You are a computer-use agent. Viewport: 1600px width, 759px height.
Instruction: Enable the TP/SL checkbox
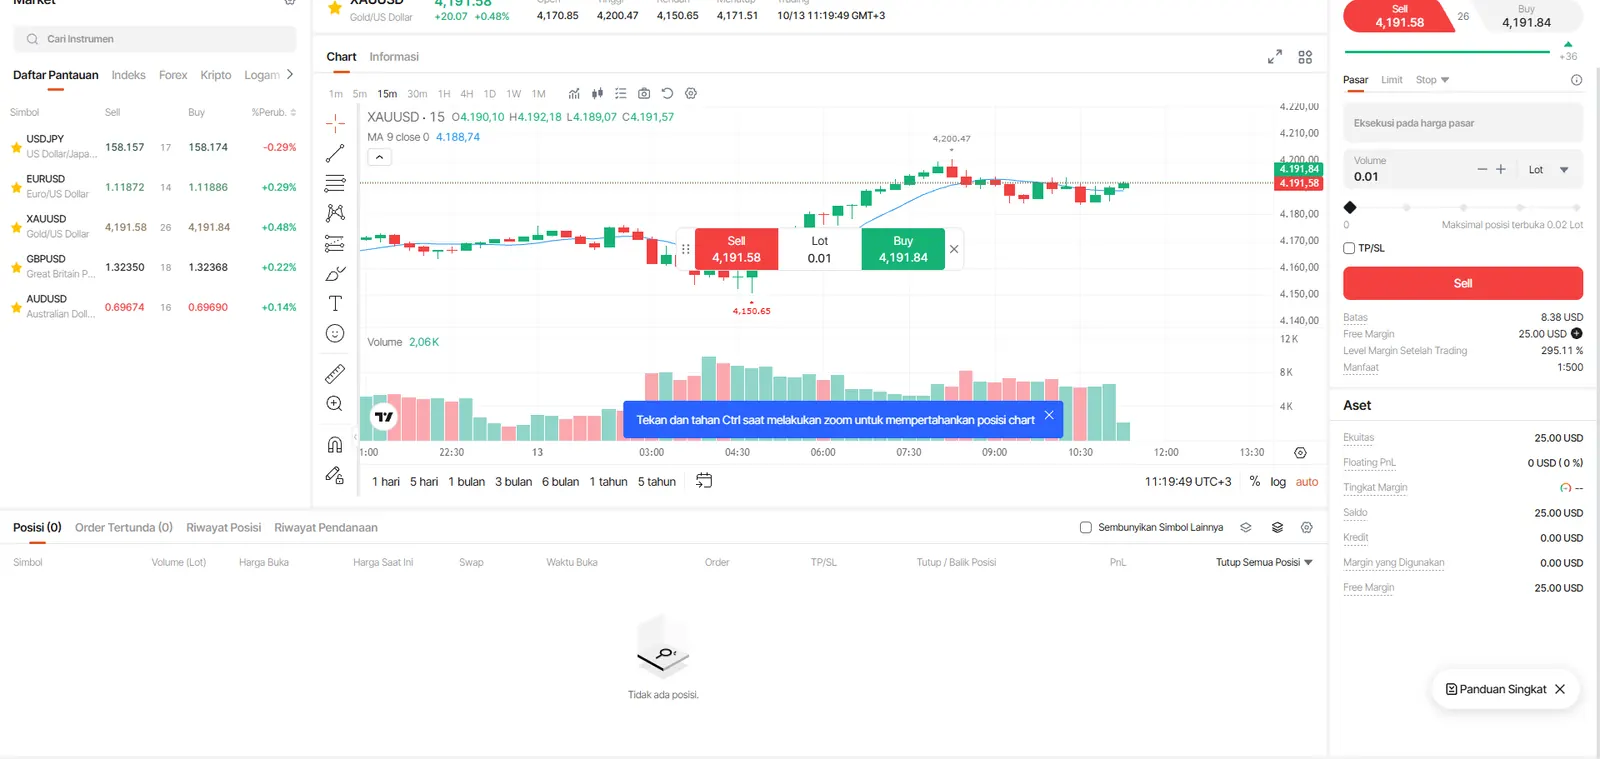point(1349,248)
